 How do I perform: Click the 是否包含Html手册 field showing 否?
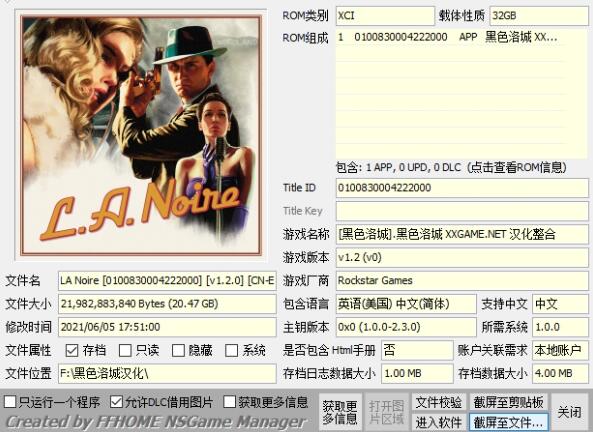[417, 350]
